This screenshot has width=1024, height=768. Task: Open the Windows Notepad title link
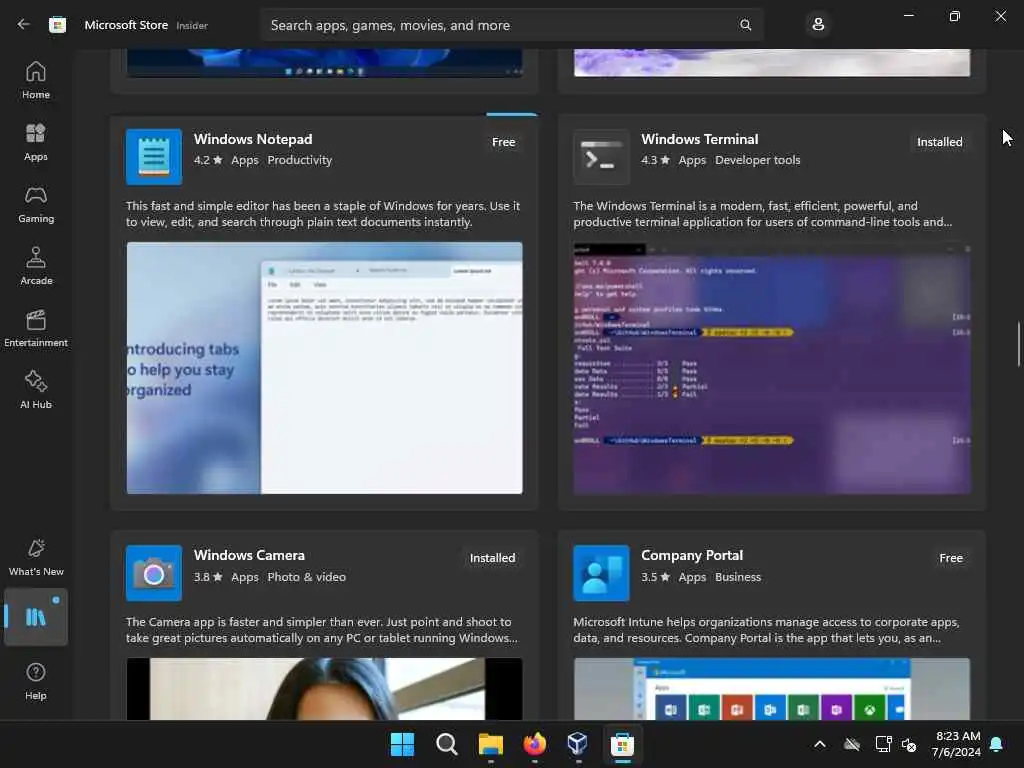point(253,139)
